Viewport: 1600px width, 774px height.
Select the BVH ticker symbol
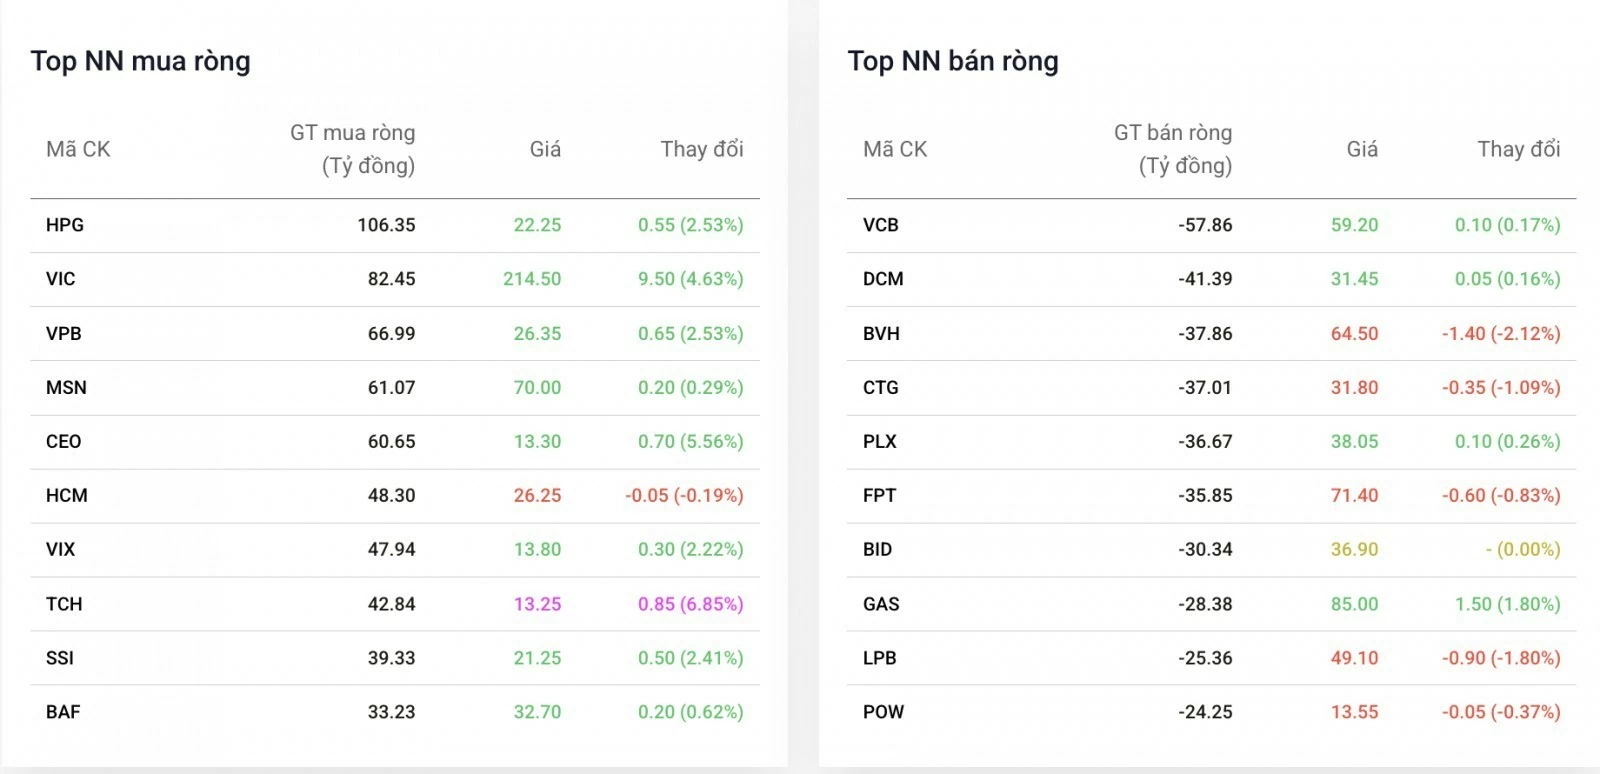point(881,333)
